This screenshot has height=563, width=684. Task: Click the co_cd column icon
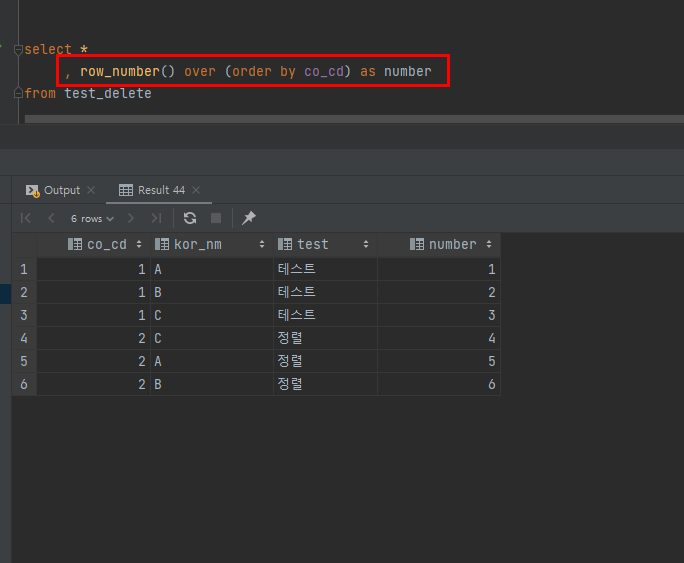75,244
